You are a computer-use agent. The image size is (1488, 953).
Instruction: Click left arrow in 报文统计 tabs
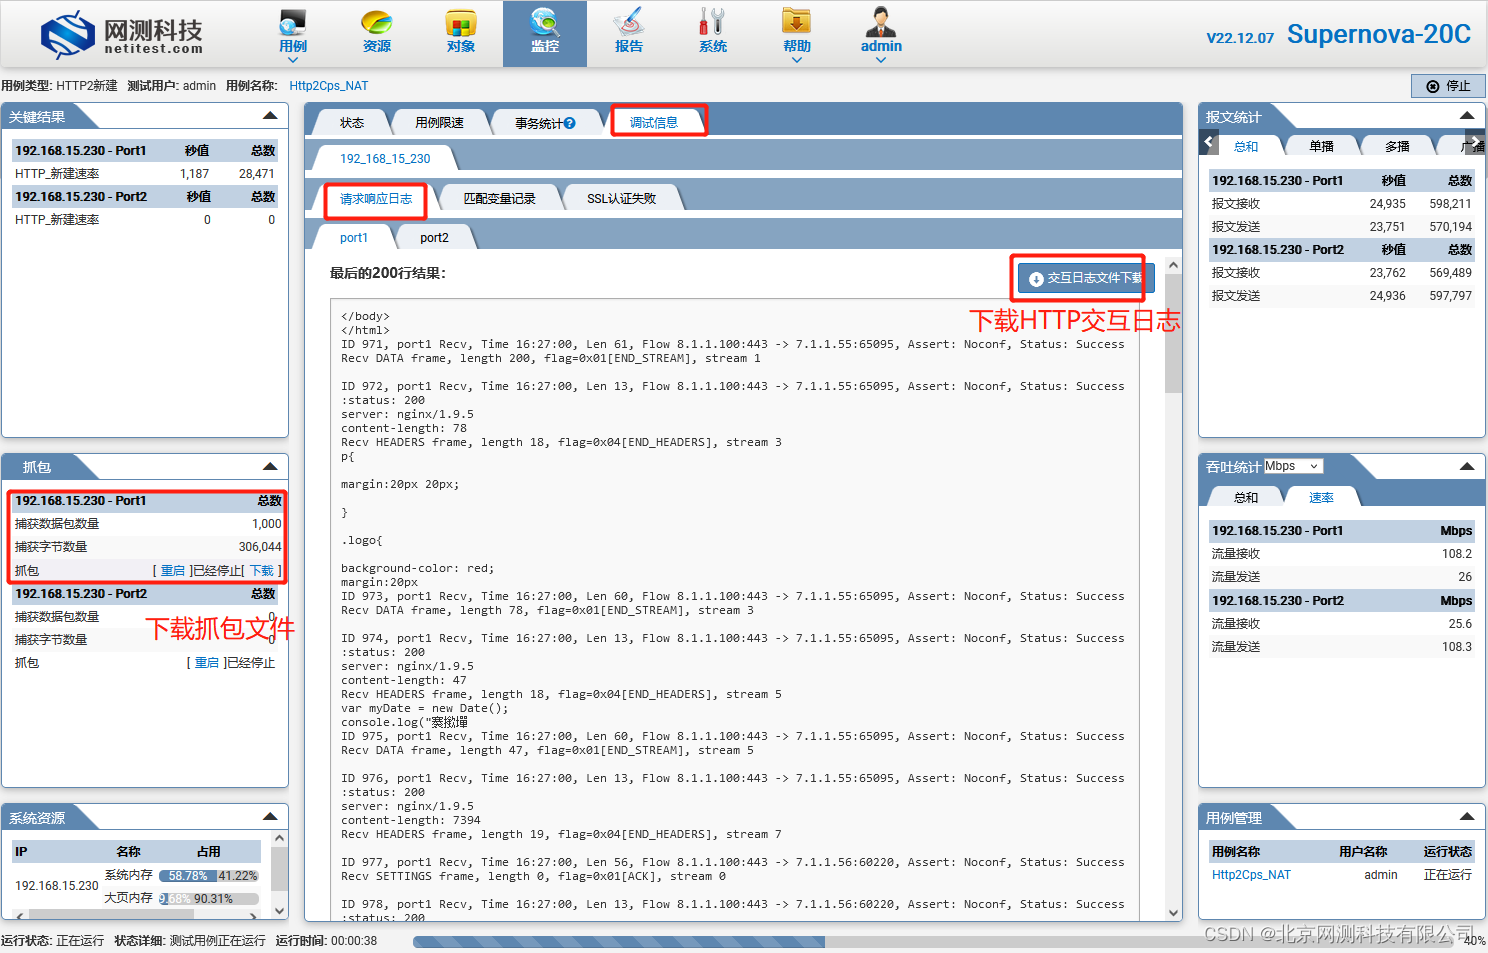coord(1209,142)
